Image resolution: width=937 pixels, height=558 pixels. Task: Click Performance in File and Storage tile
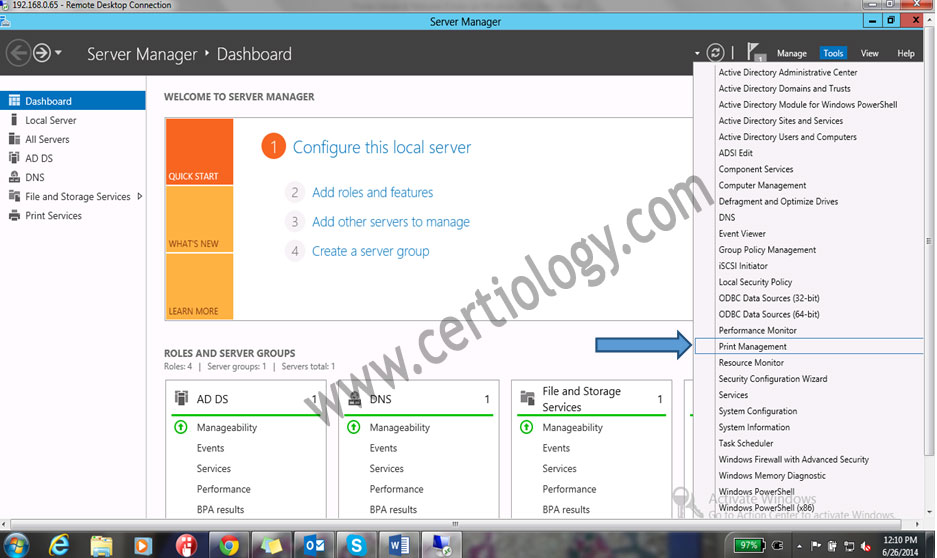[x=569, y=489]
